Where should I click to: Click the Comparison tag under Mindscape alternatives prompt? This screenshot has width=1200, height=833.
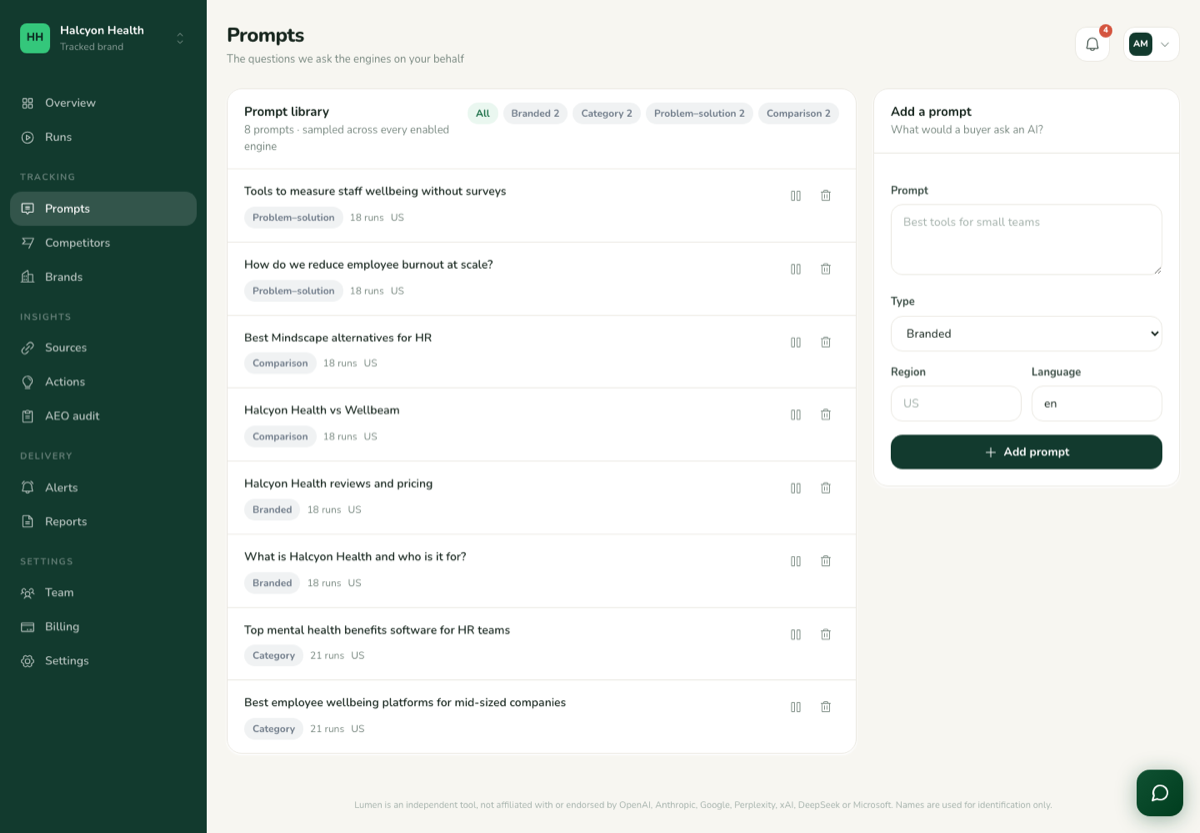click(280, 364)
